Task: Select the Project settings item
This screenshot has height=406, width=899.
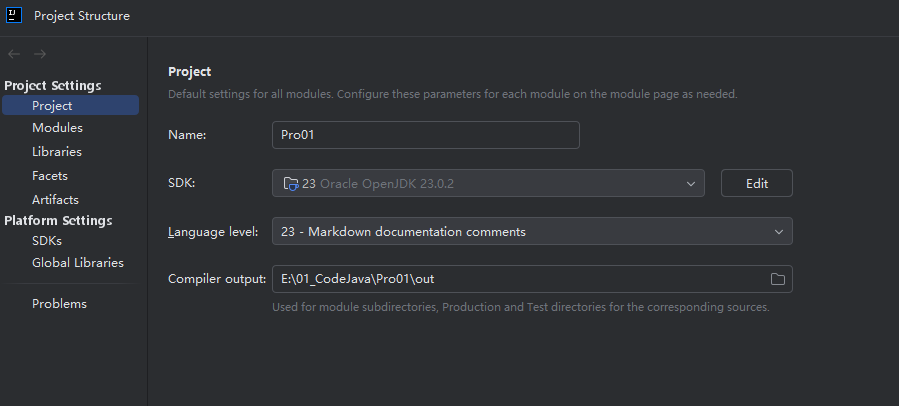Action: pyautogui.click(x=71, y=106)
